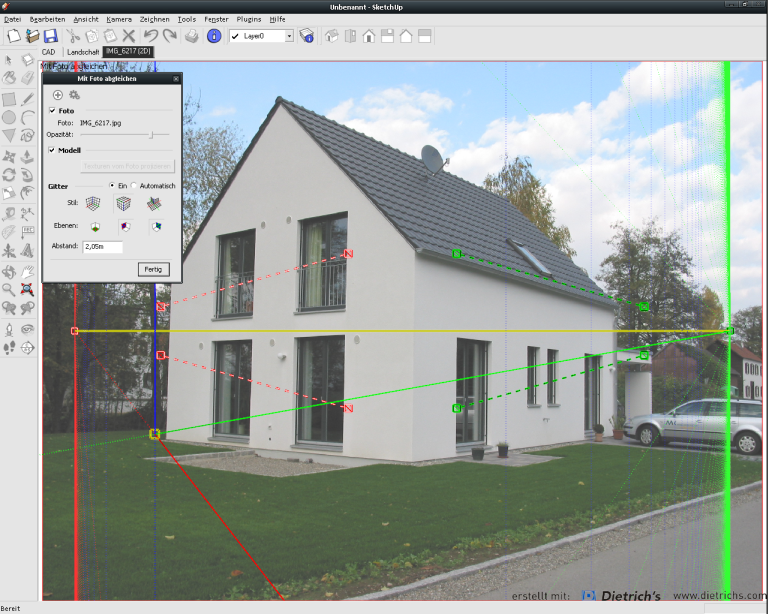Go to Next camera view
This screenshot has height=614, width=768.
(27, 307)
